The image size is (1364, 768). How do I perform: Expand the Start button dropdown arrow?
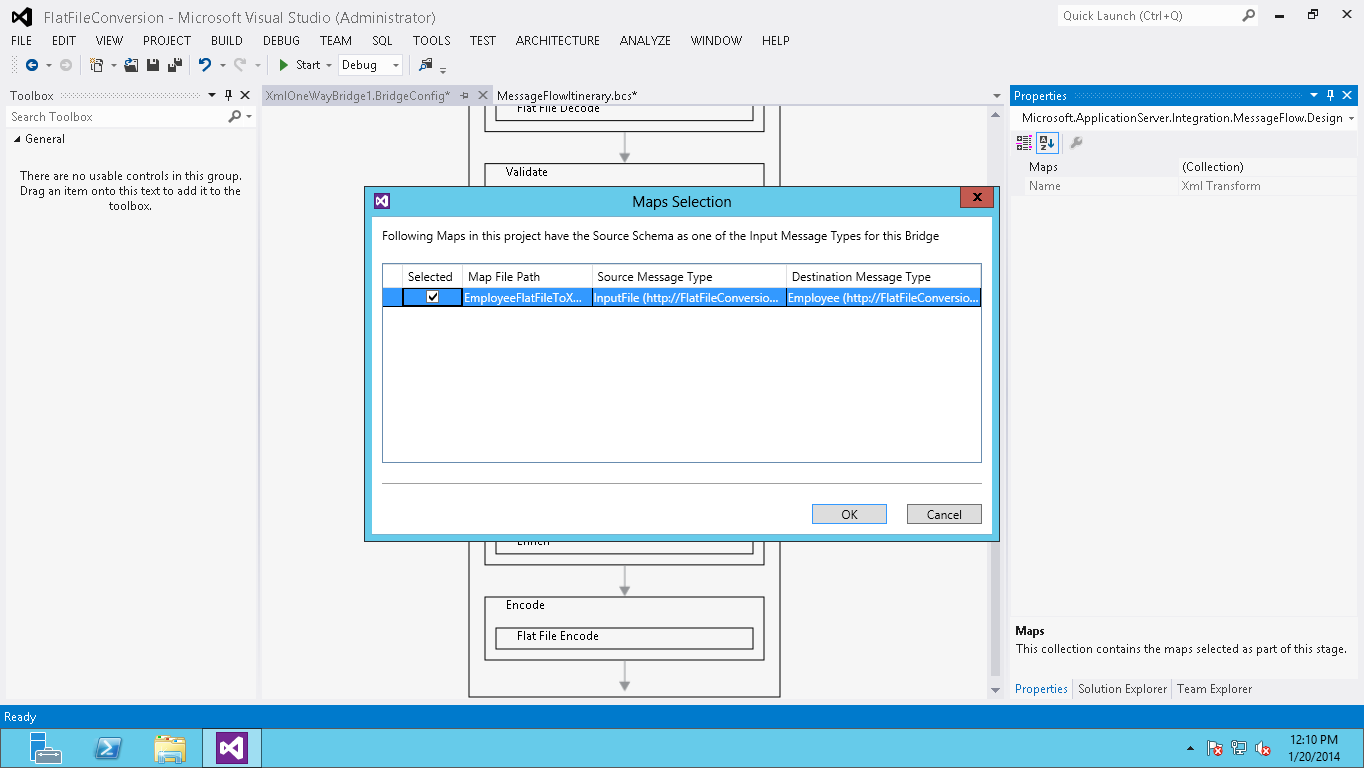(329, 65)
